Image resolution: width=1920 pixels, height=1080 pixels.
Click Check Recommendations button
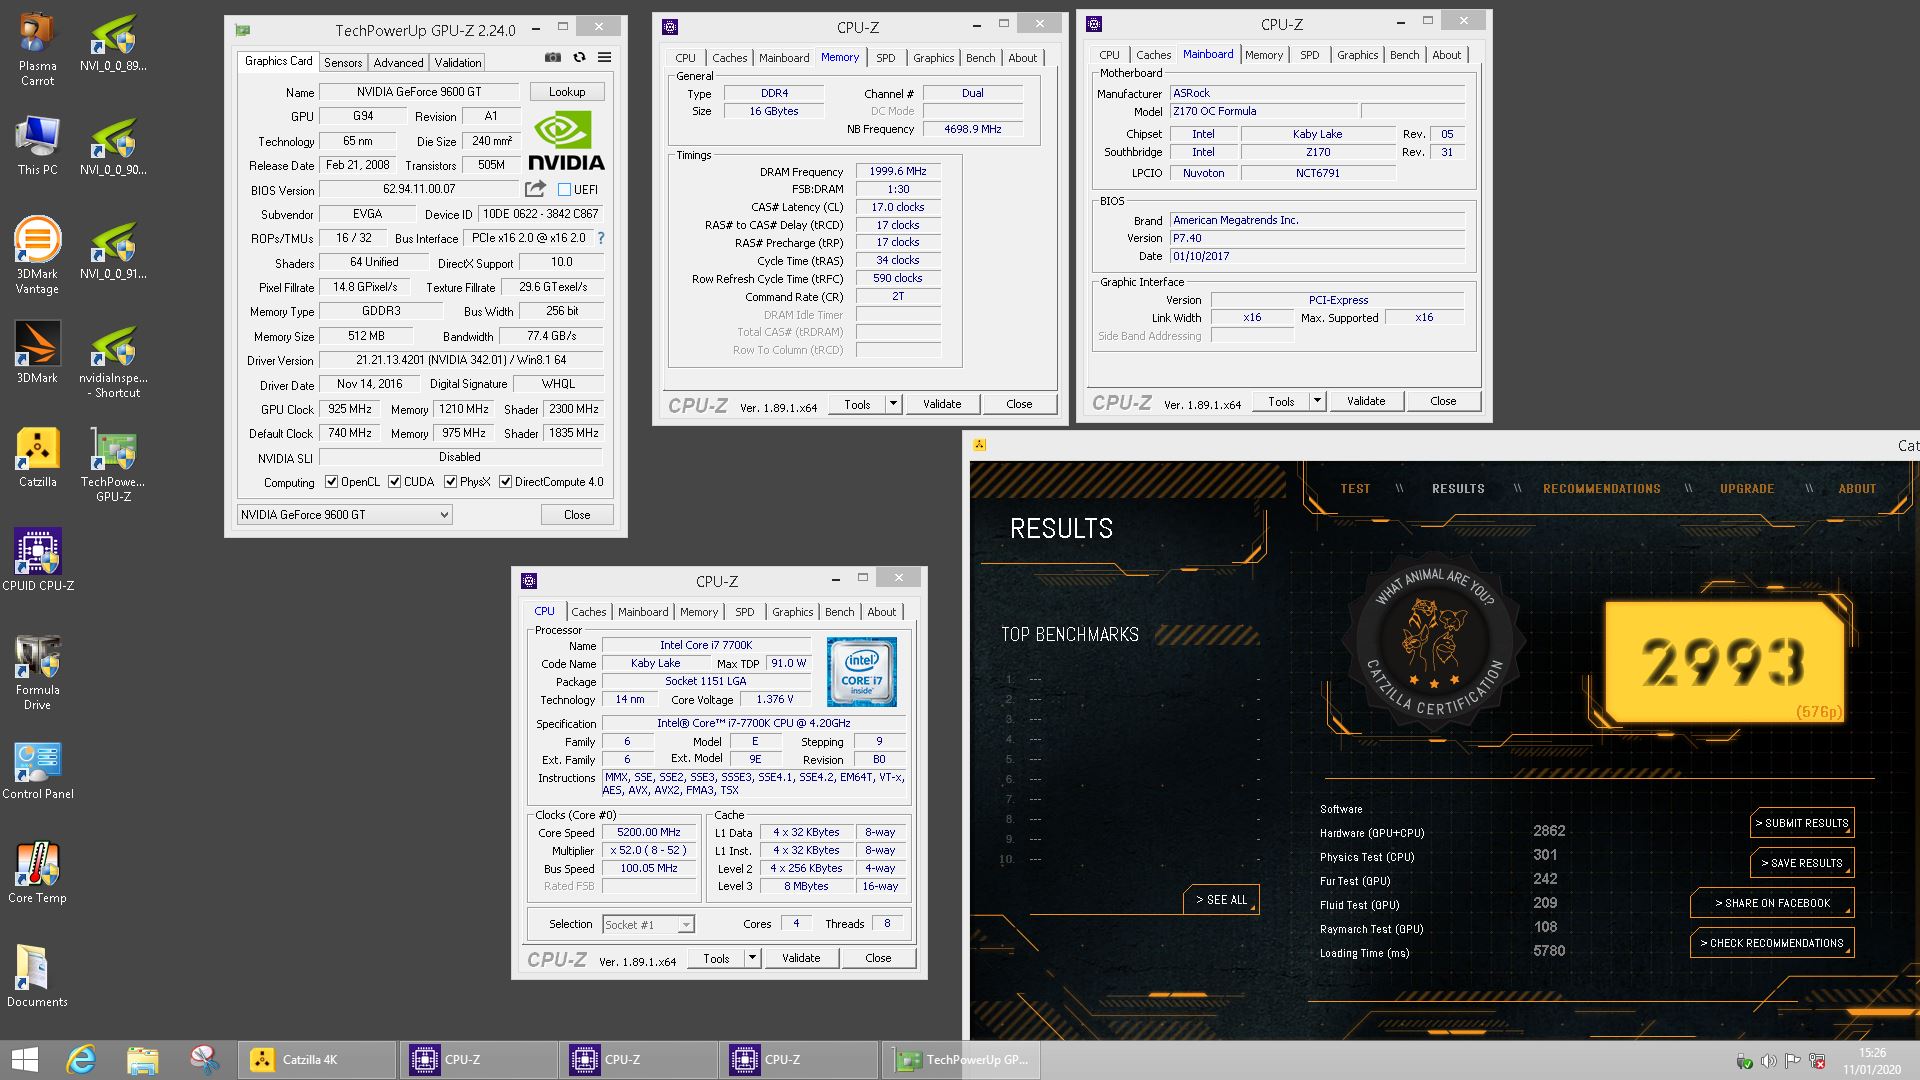coord(1772,943)
